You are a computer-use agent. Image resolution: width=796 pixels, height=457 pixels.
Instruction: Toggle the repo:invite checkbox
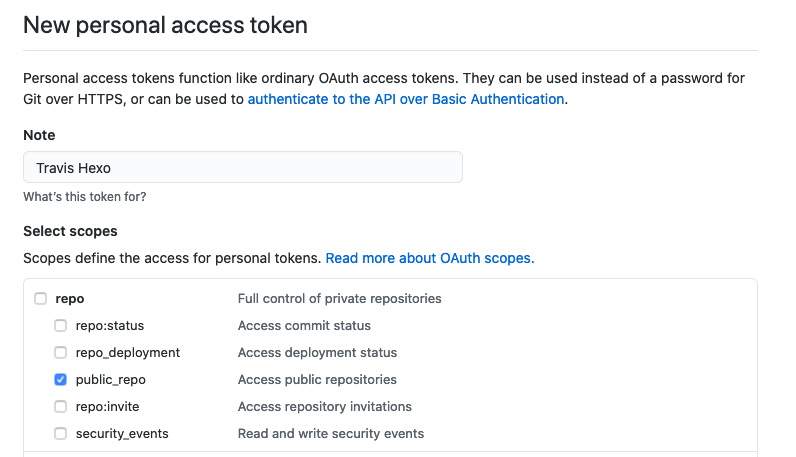click(x=60, y=406)
